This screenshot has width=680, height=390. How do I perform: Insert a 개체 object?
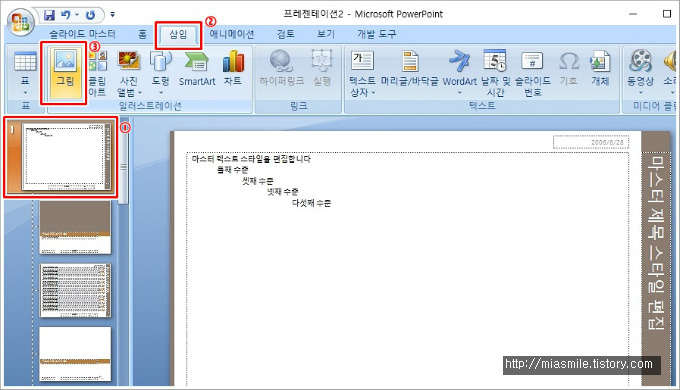600,69
